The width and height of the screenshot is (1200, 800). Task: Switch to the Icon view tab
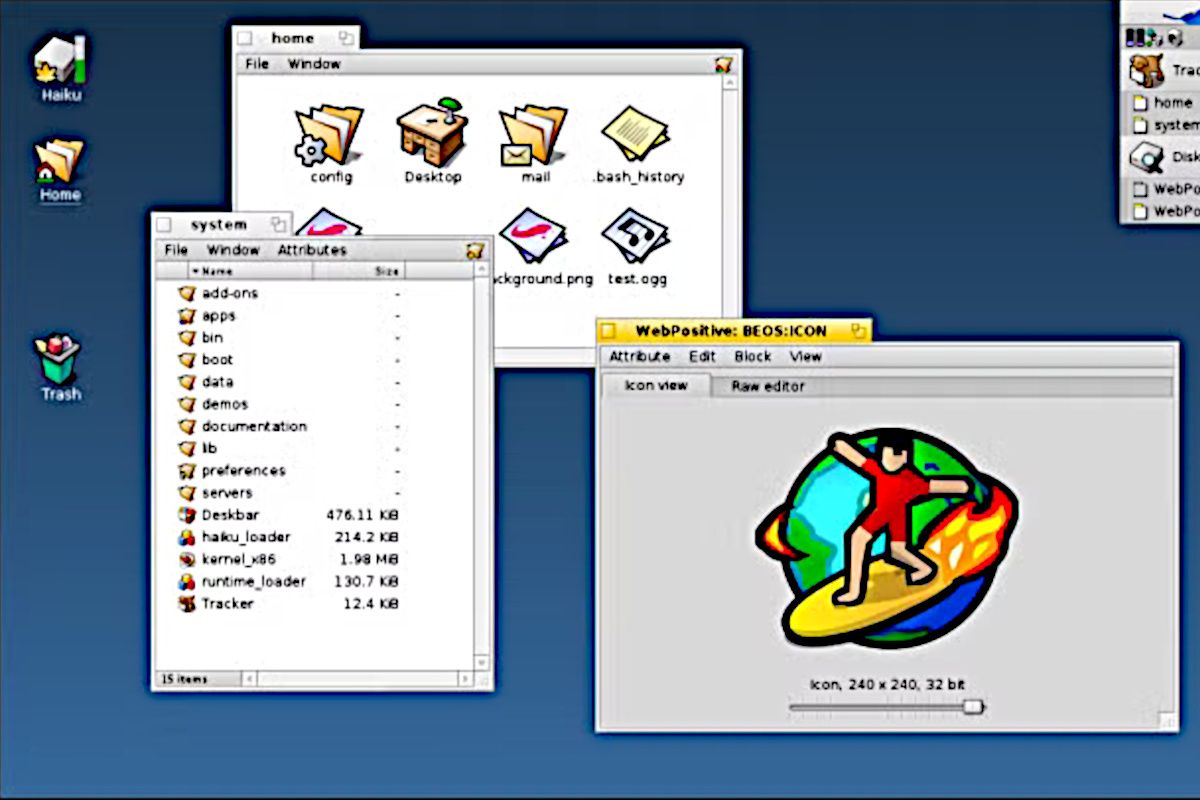click(x=656, y=385)
